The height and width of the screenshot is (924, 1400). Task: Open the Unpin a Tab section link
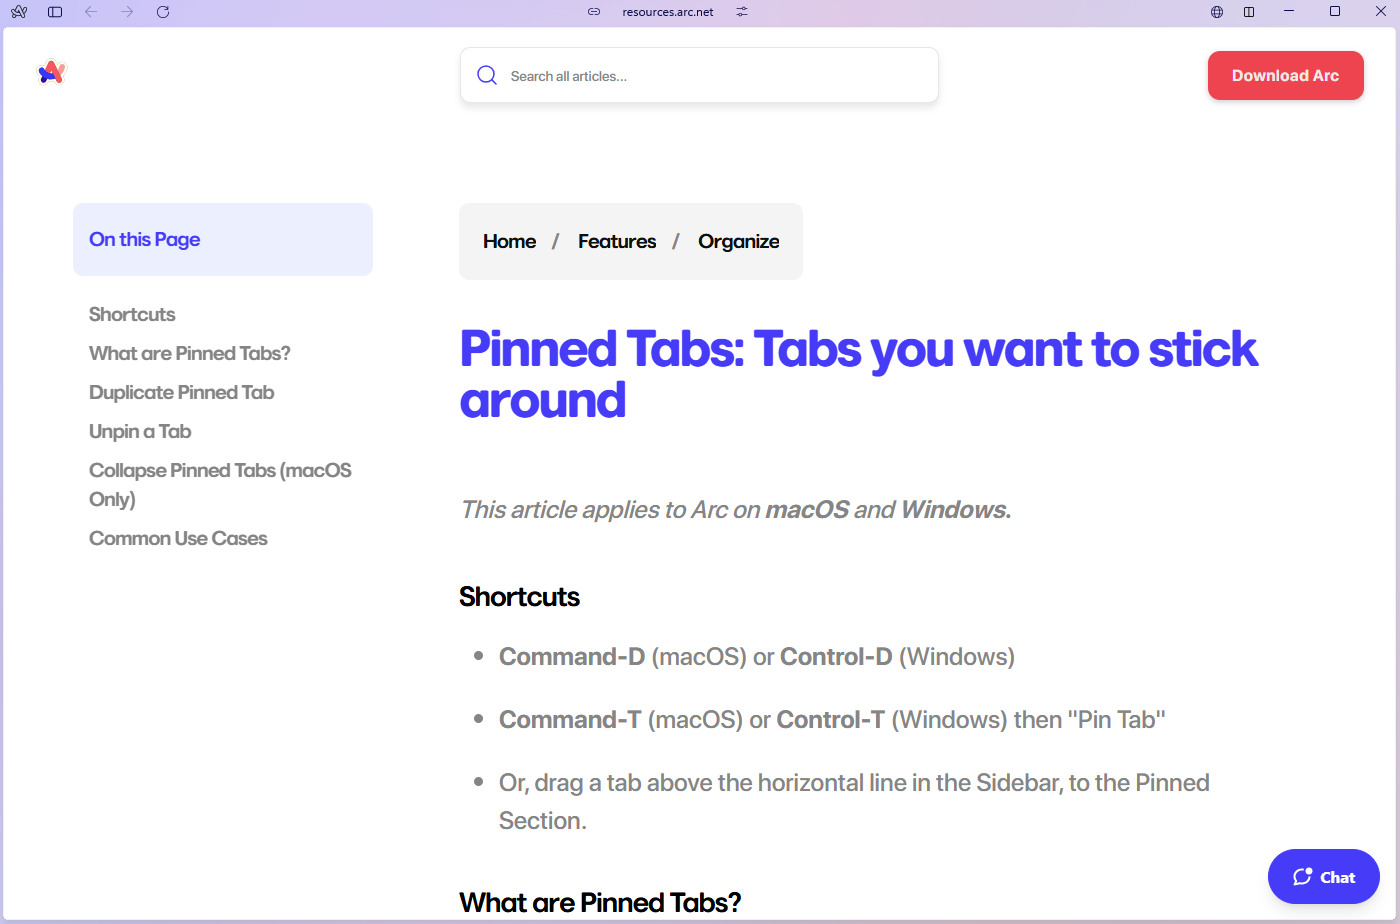[140, 431]
